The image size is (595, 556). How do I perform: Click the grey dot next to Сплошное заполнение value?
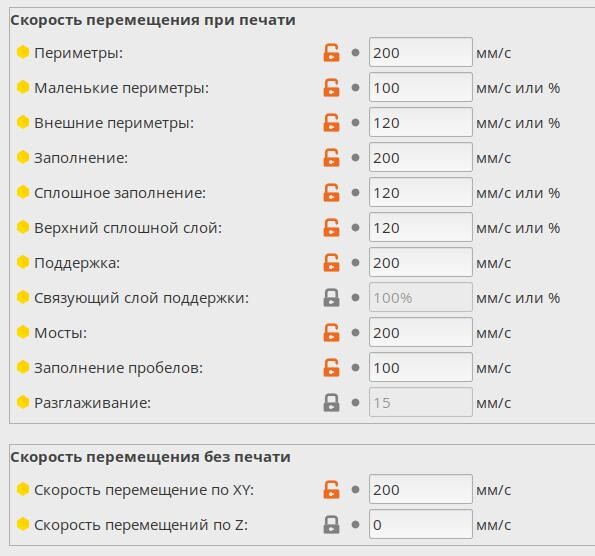click(x=356, y=192)
